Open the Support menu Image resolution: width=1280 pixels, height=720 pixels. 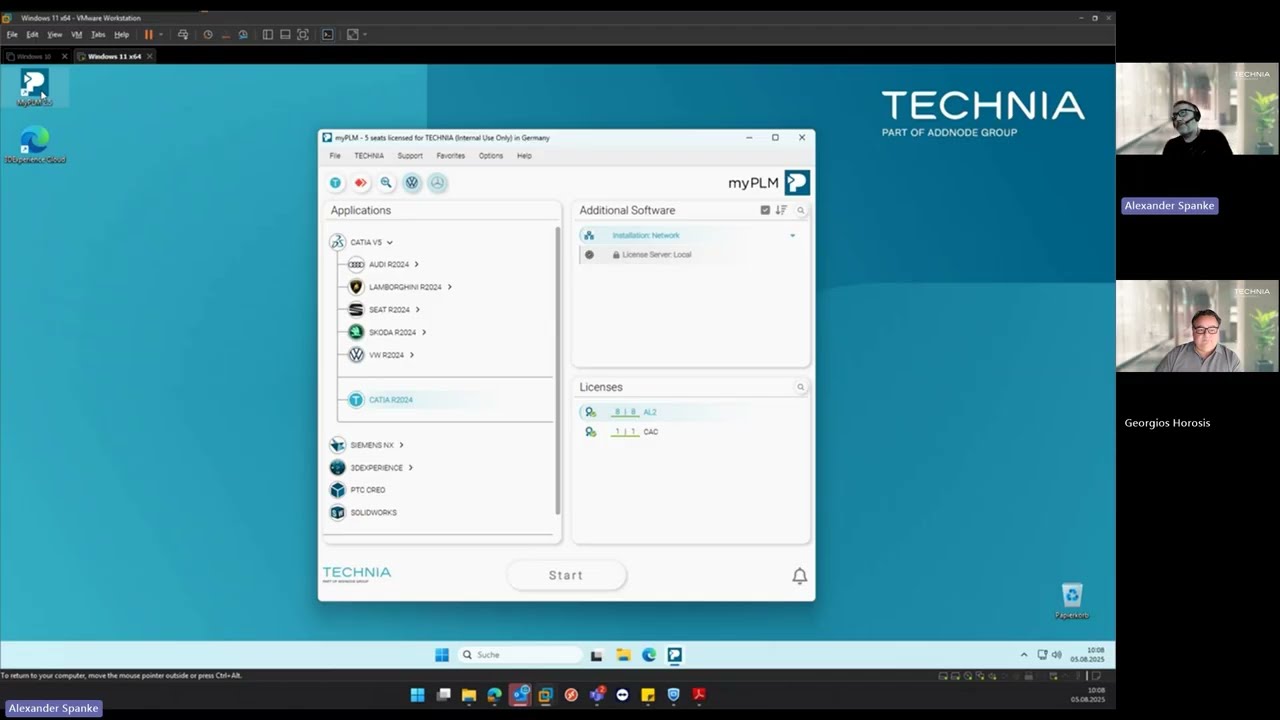[x=410, y=156]
